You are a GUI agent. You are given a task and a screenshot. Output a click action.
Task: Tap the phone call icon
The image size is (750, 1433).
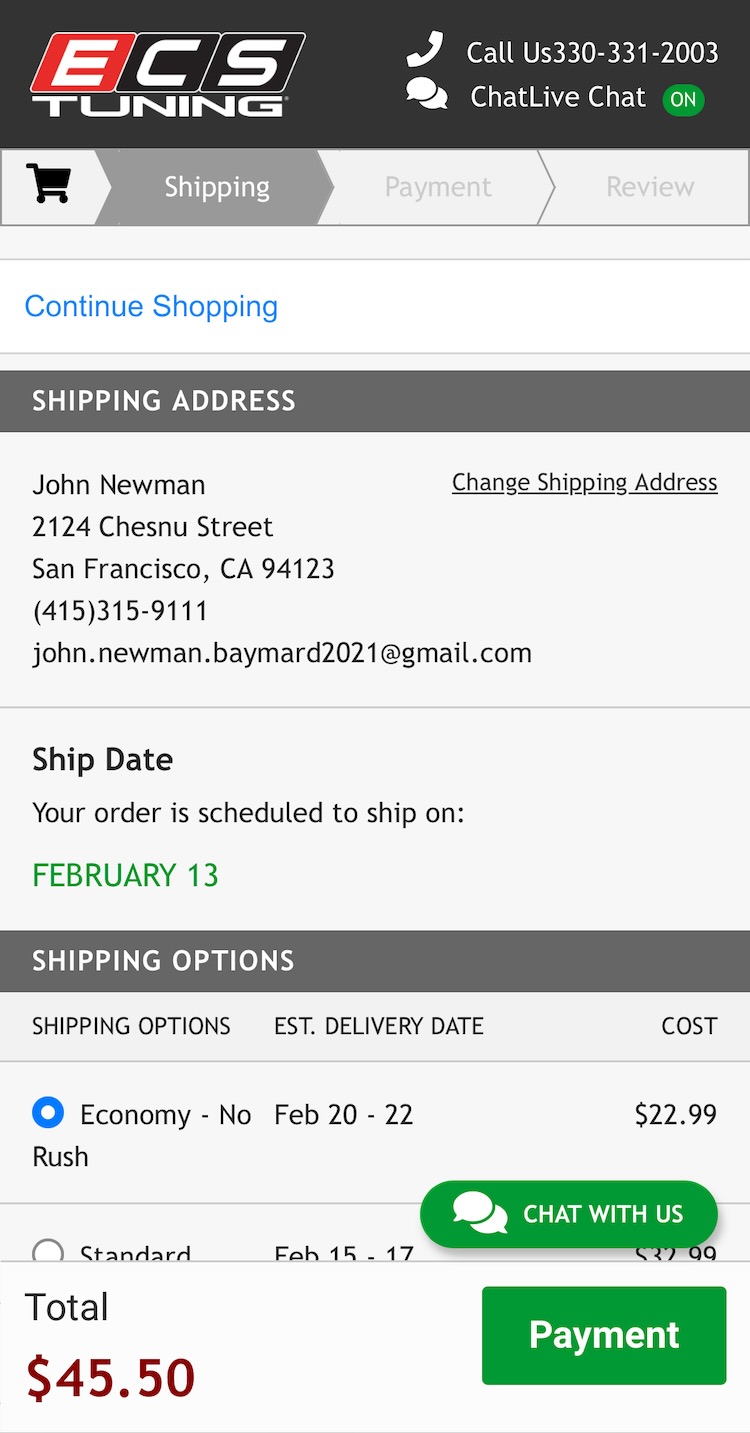tap(425, 50)
